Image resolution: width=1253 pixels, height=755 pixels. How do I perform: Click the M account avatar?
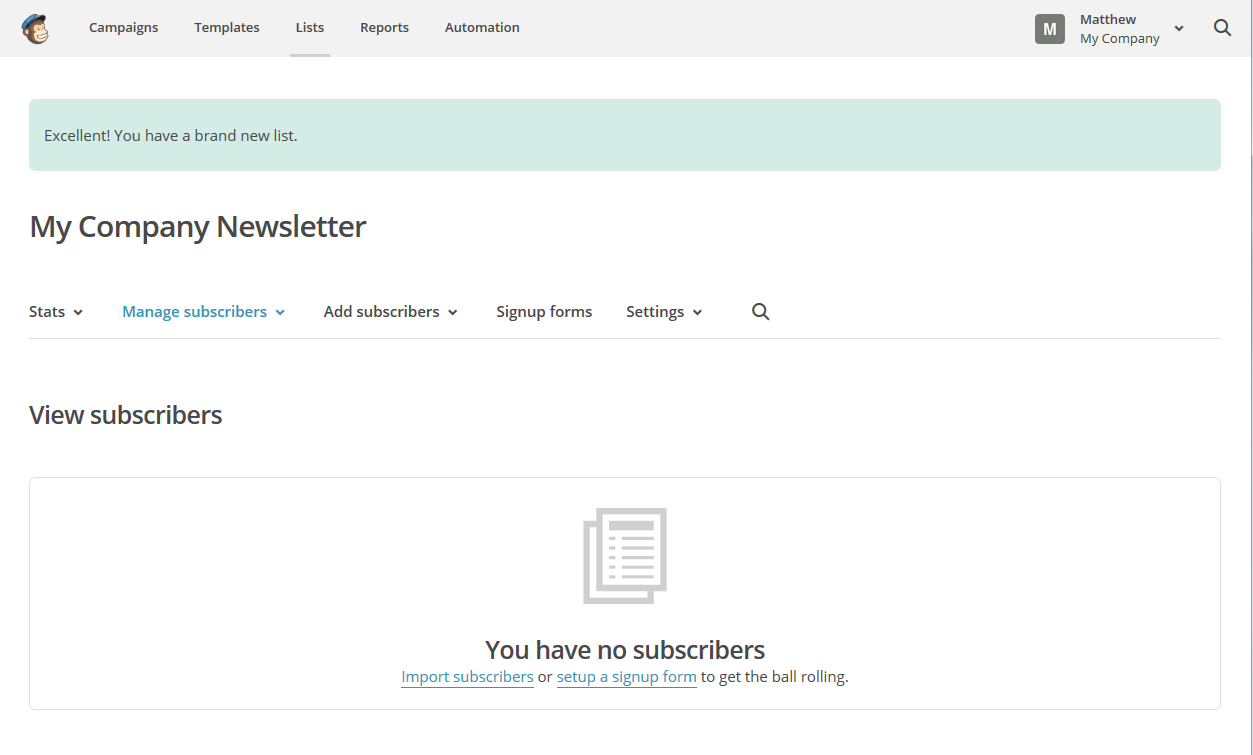click(x=1049, y=29)
